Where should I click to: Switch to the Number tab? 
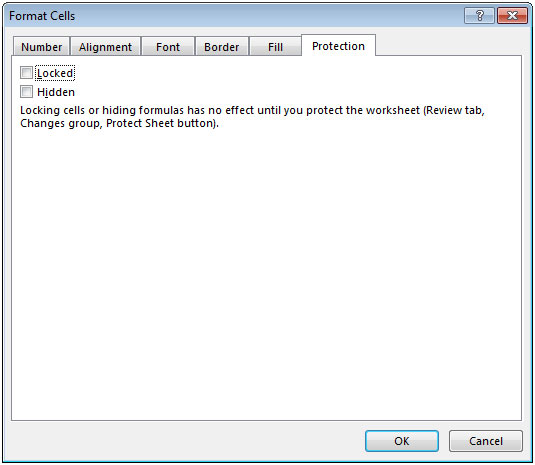point(42,47)
